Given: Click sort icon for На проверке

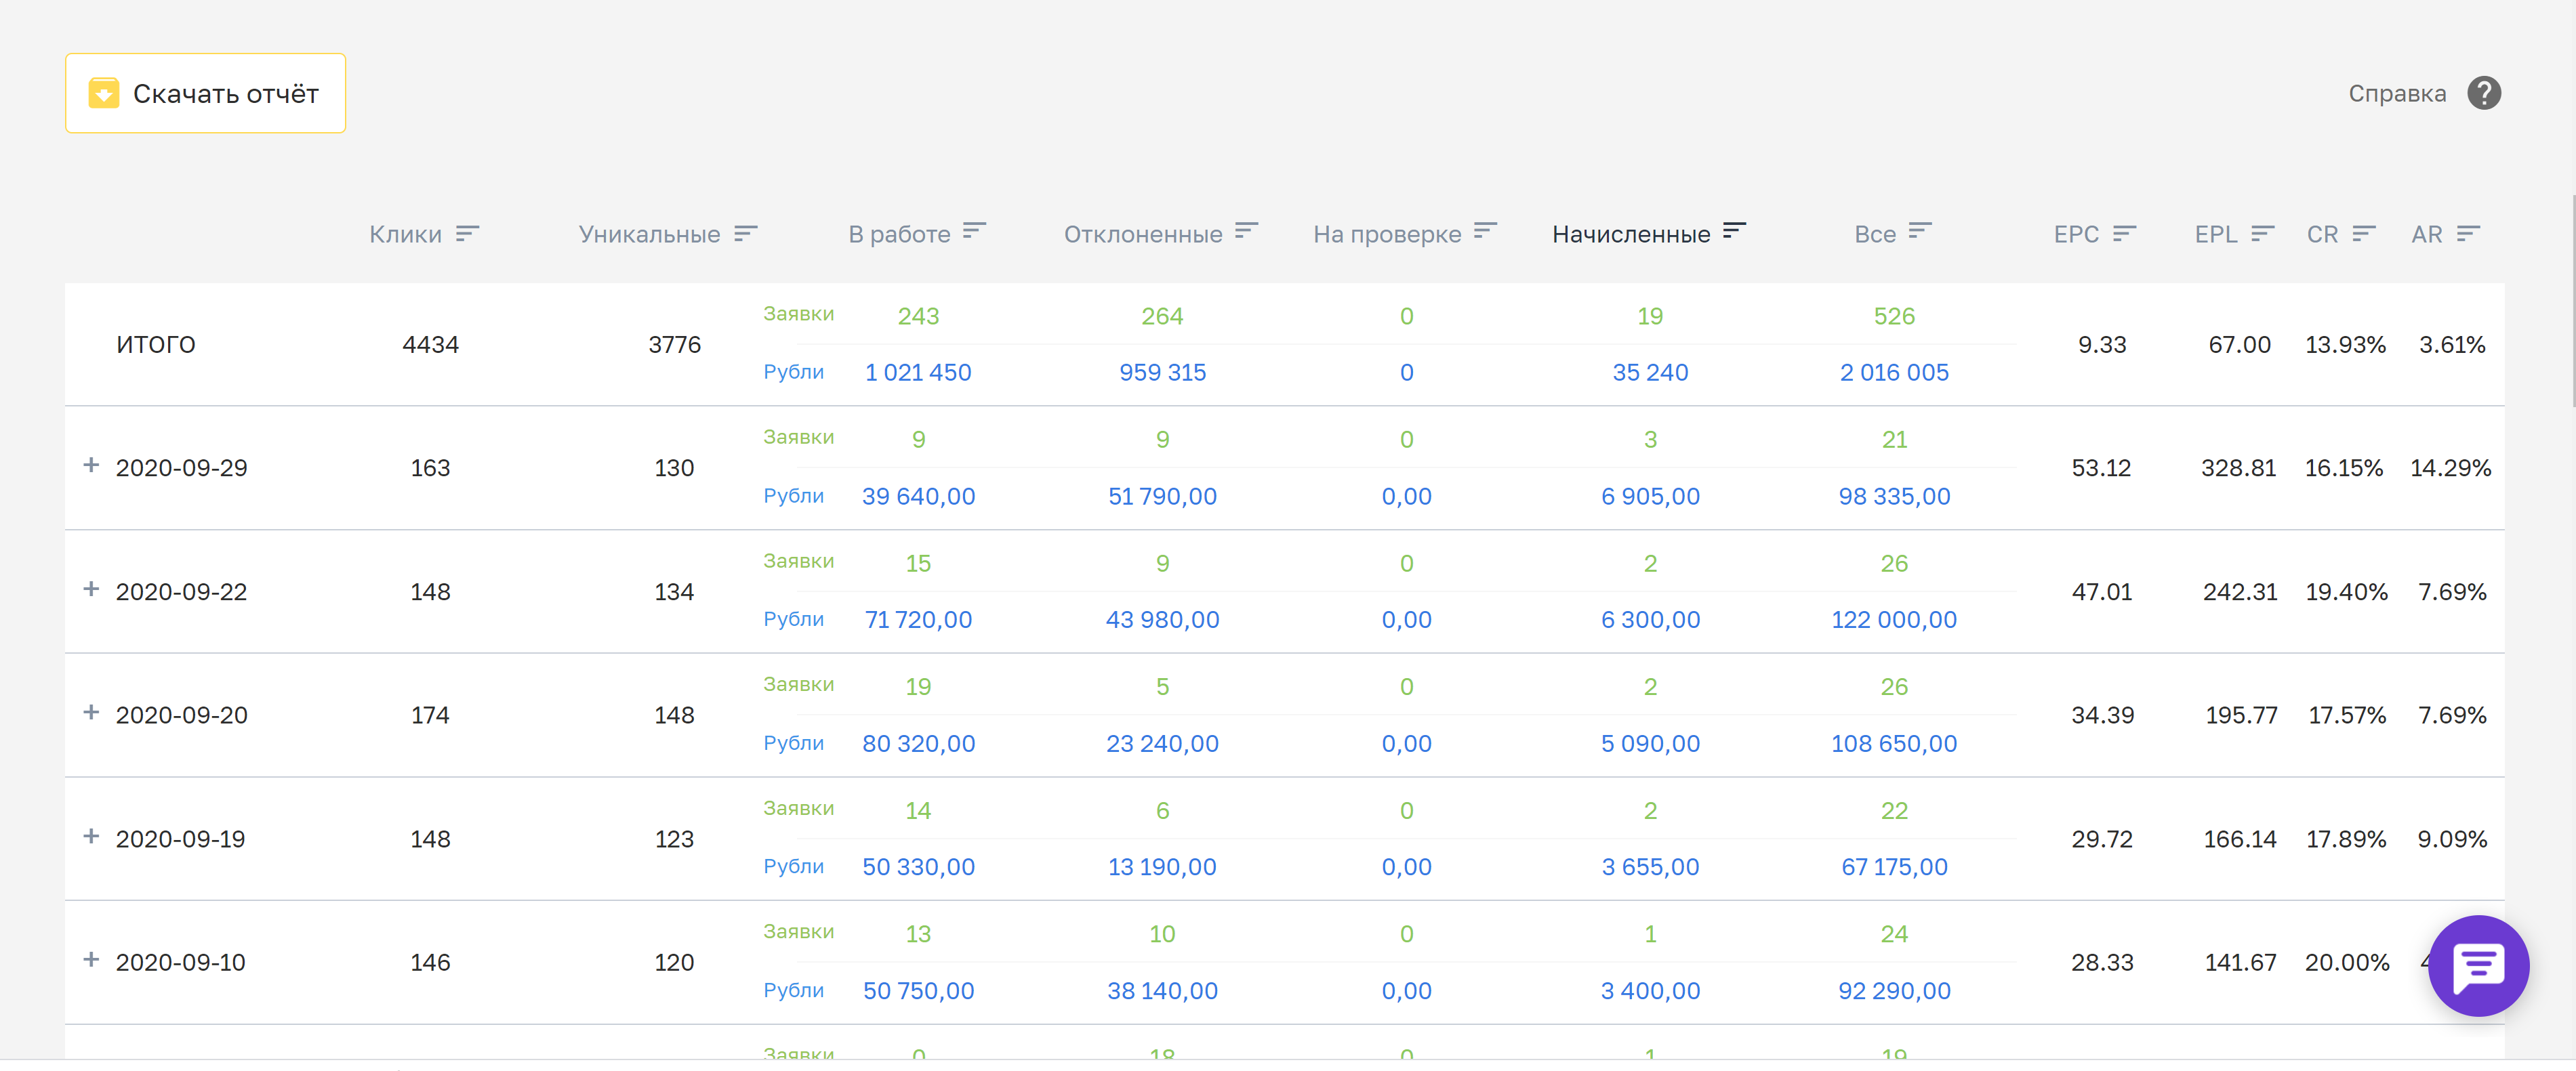Looking at the screenshot, I should (x=1485, y=231).
